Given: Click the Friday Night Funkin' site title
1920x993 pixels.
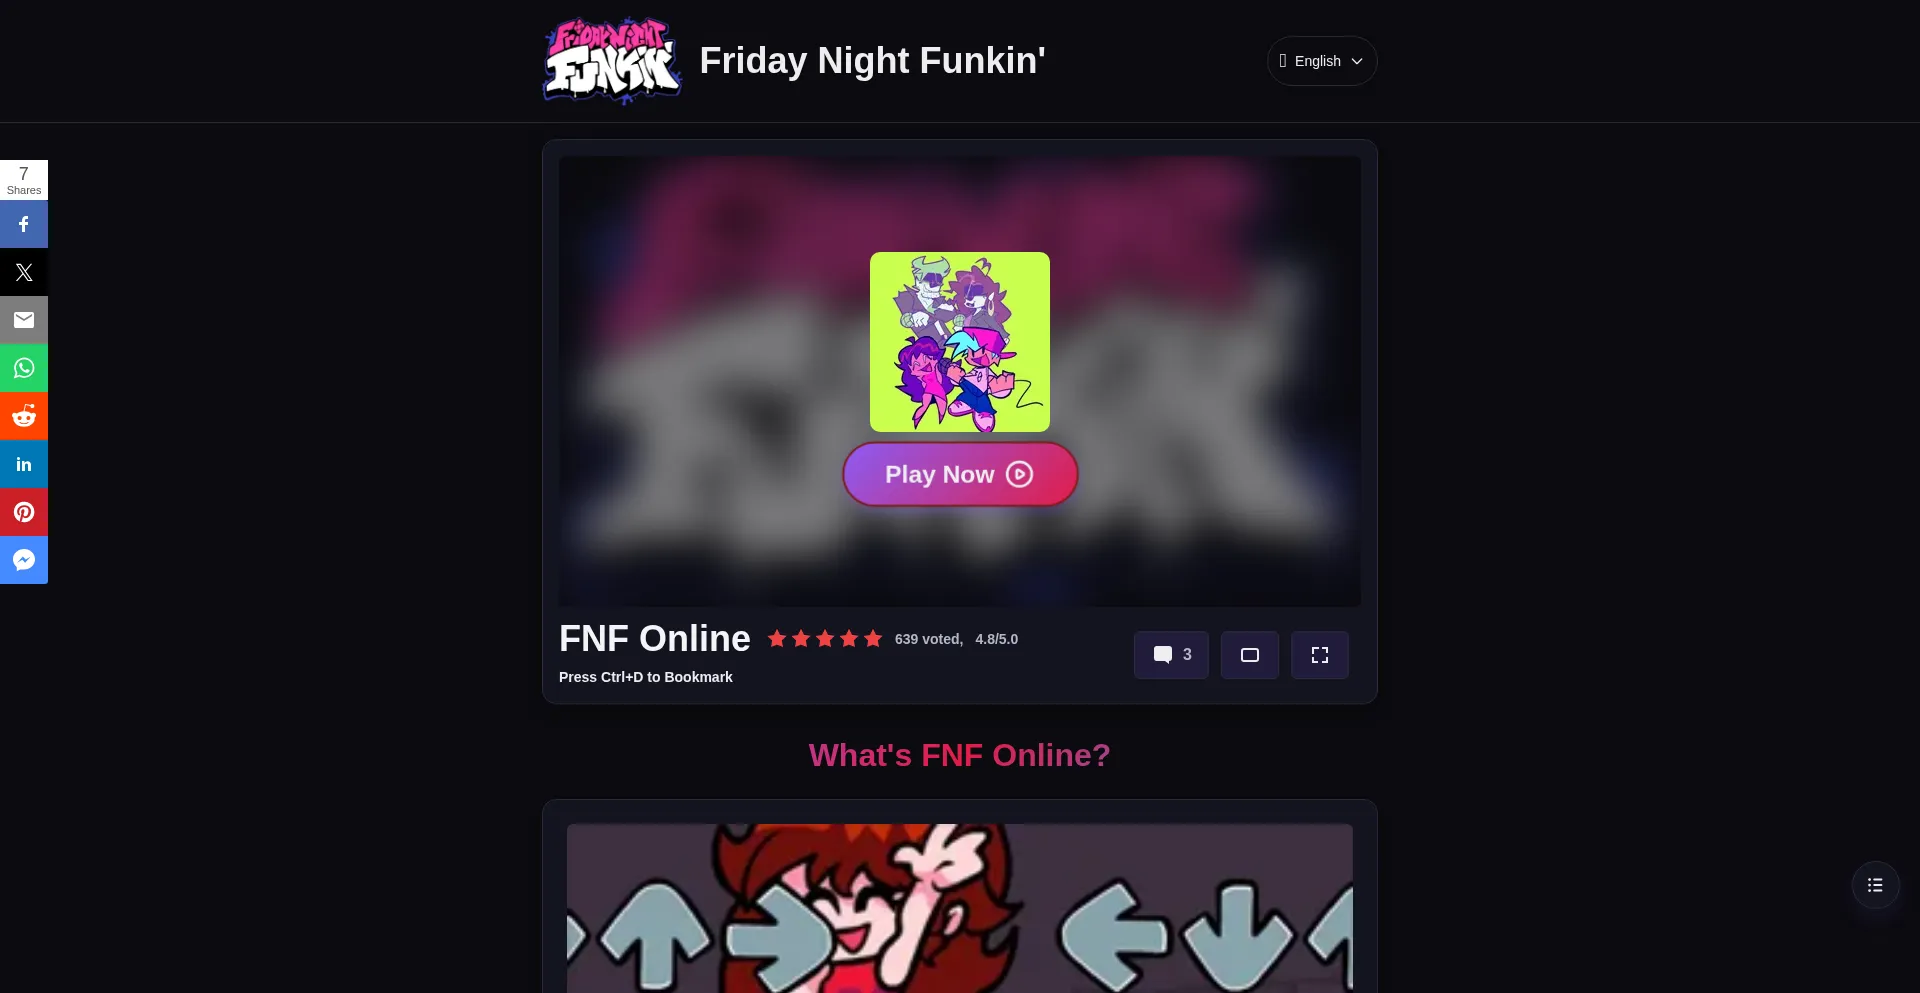Looking at the screenshot, I should click(x=872, y=61).
